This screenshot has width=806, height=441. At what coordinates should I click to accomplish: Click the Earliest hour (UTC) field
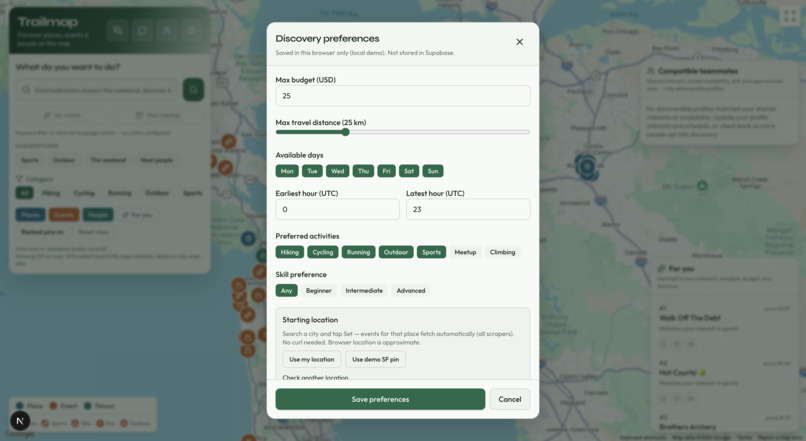click(x=337, y=209)
